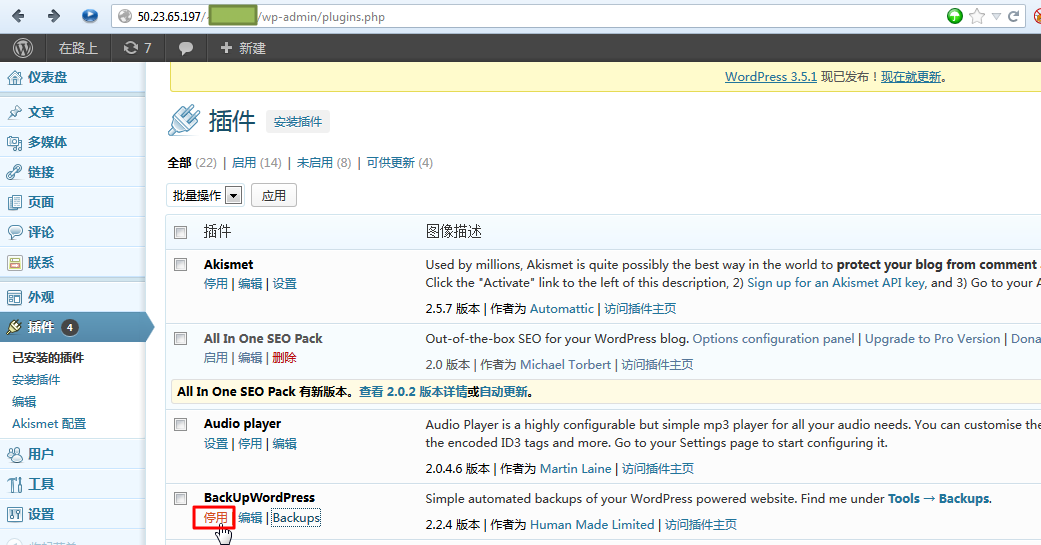Screen dimensions: 1041x545
Task: Click 设置 under Akismet
Action: [x=285, y=283]
